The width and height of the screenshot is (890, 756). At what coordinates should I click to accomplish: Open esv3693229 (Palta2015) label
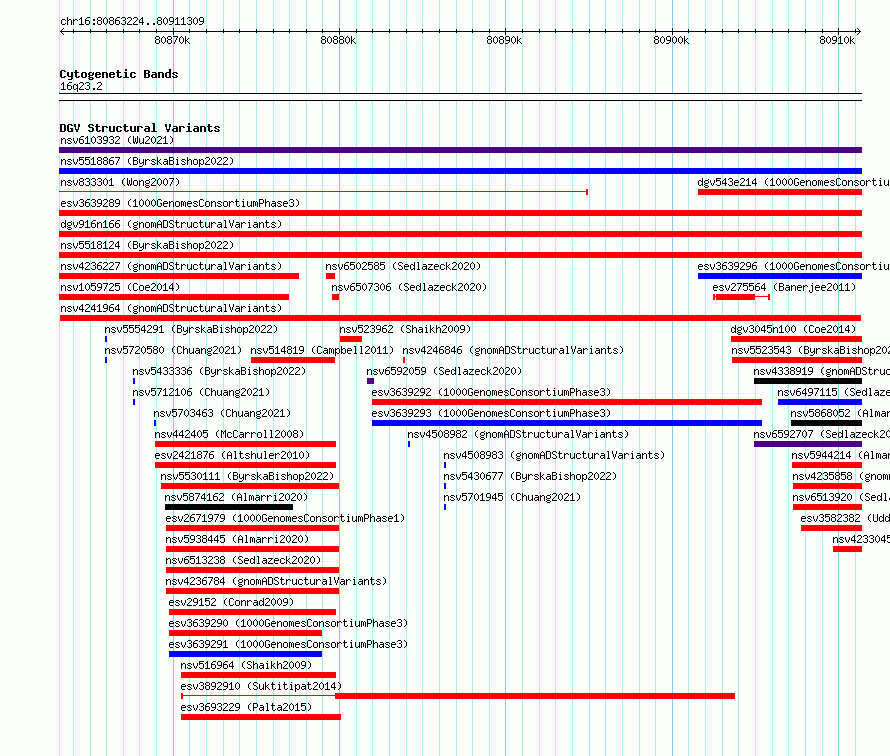coord(246,707)
